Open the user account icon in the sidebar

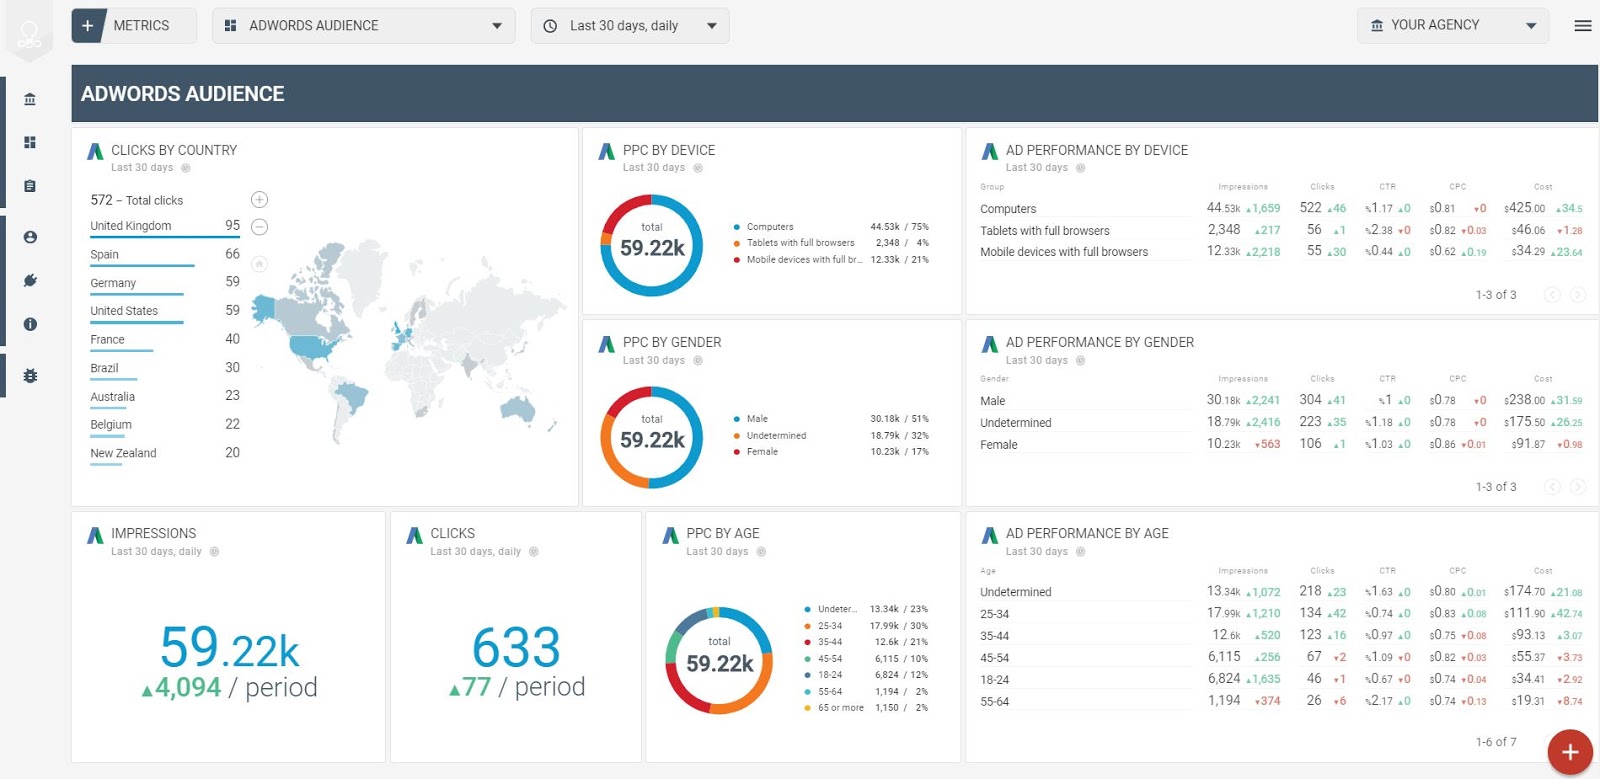30,237
